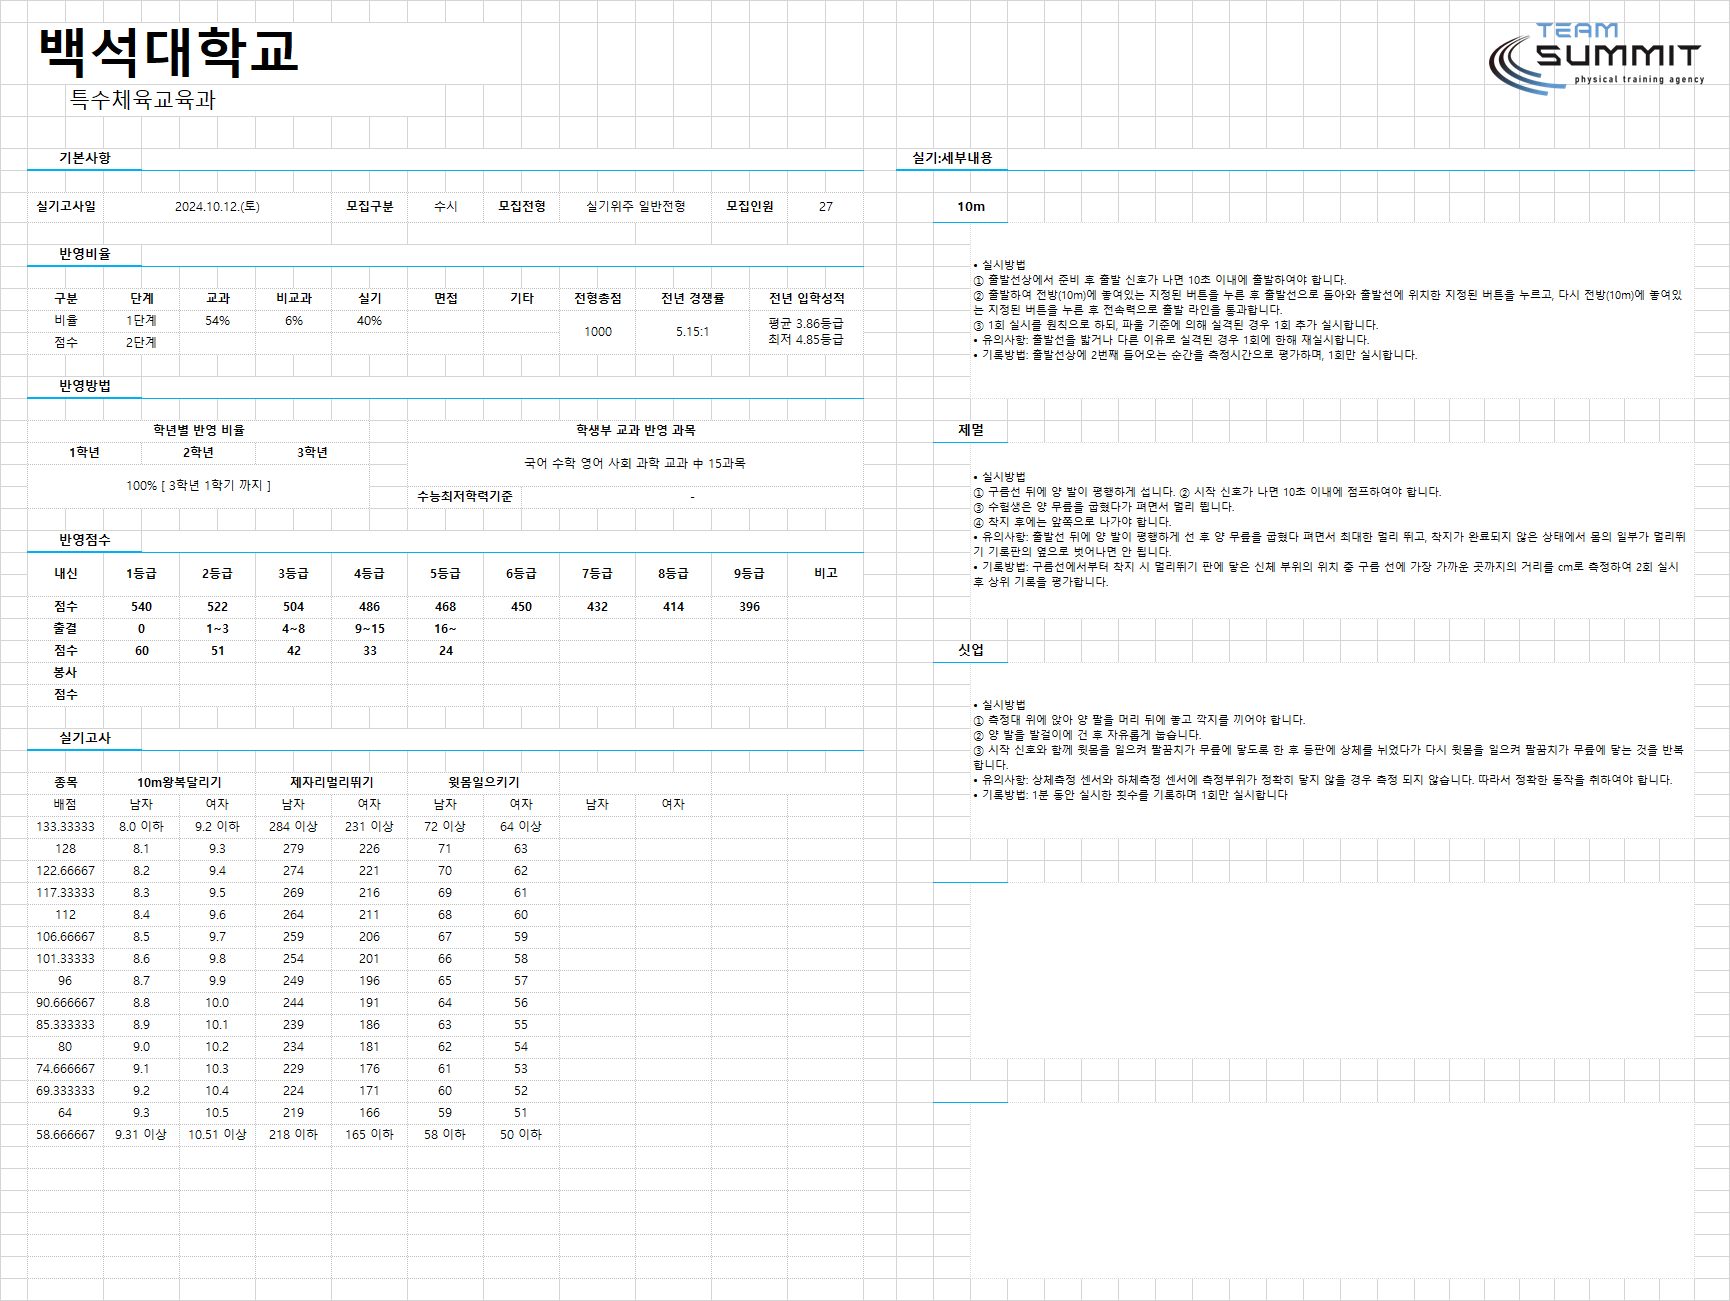Click the 54% 교과 ratio cell

pos(218,321)
